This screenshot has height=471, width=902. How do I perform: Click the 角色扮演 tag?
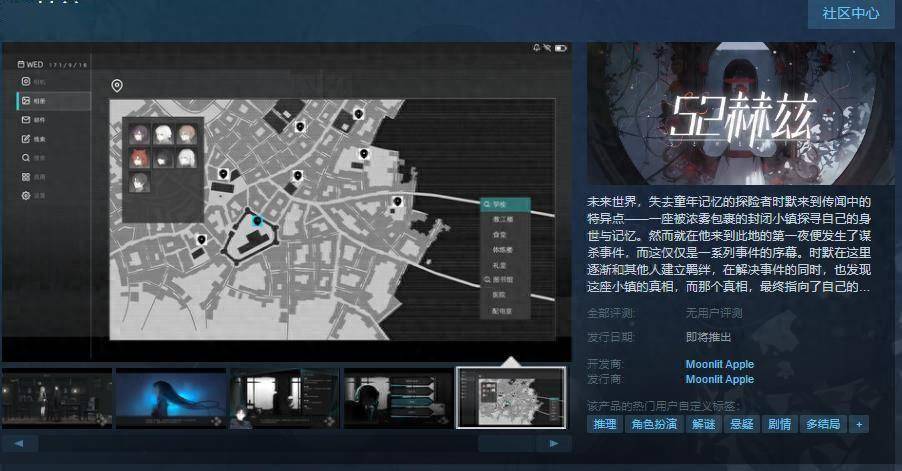(x=654, y=424)
